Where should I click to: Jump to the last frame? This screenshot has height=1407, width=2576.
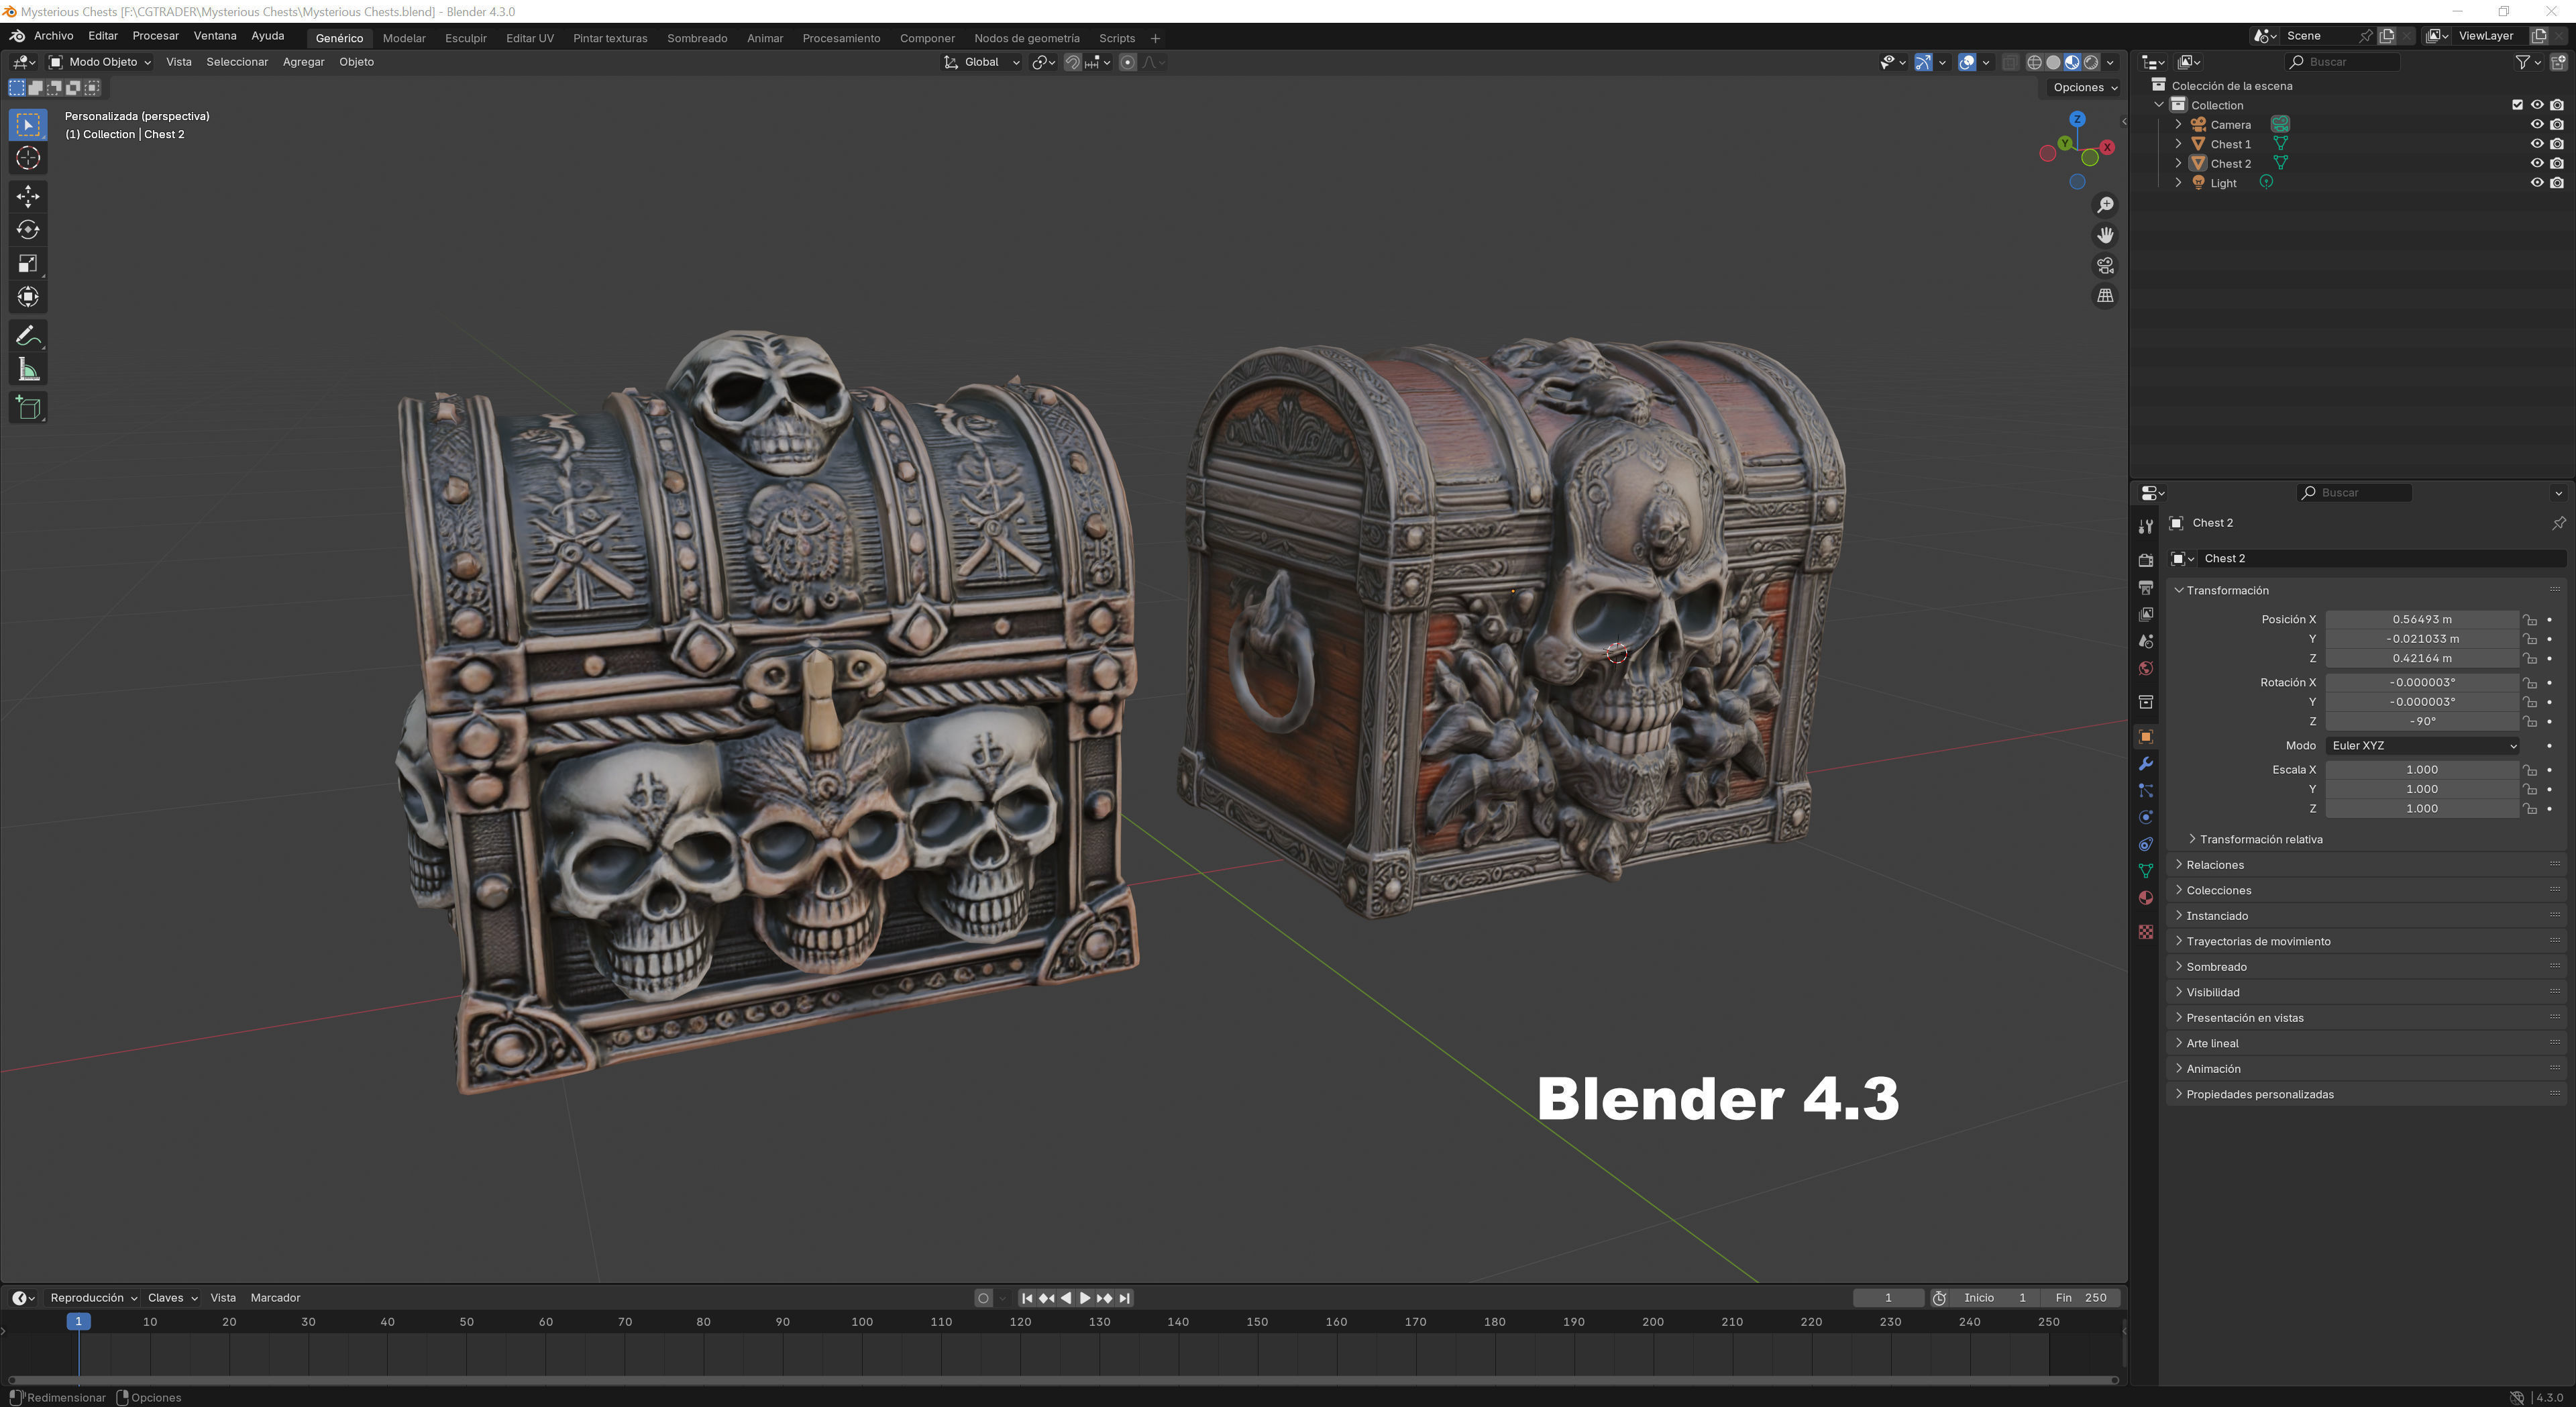(x=1124, y=1298)
